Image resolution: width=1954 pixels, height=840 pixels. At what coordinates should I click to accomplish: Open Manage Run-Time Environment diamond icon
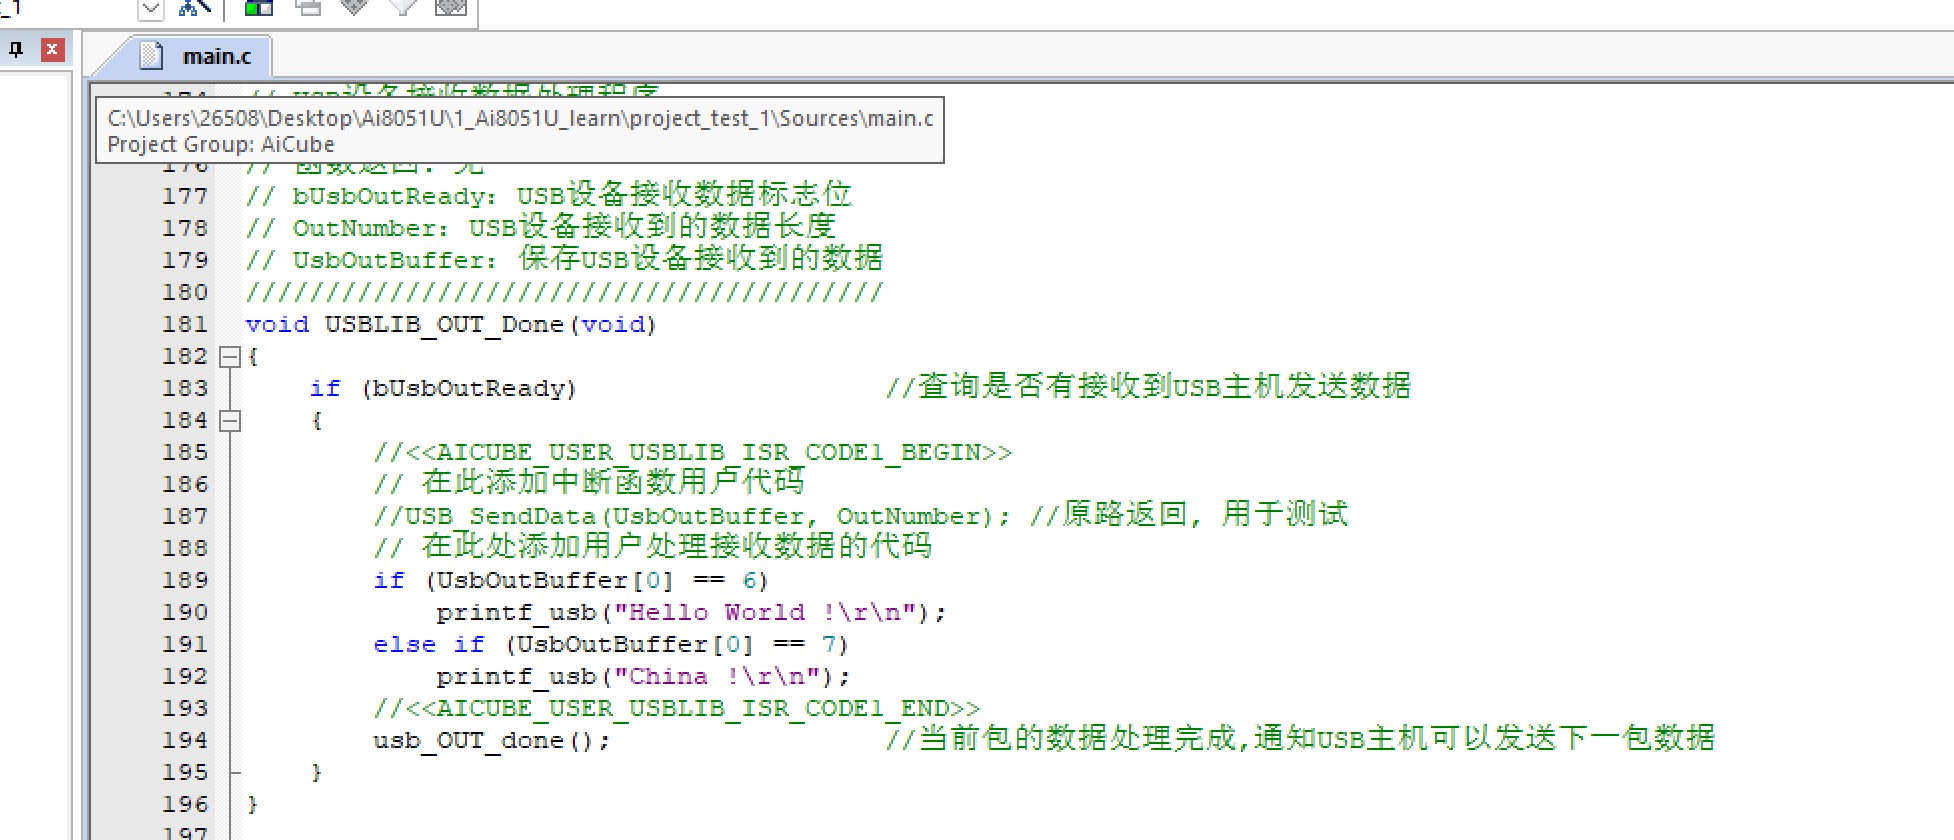tap(355, 8)
